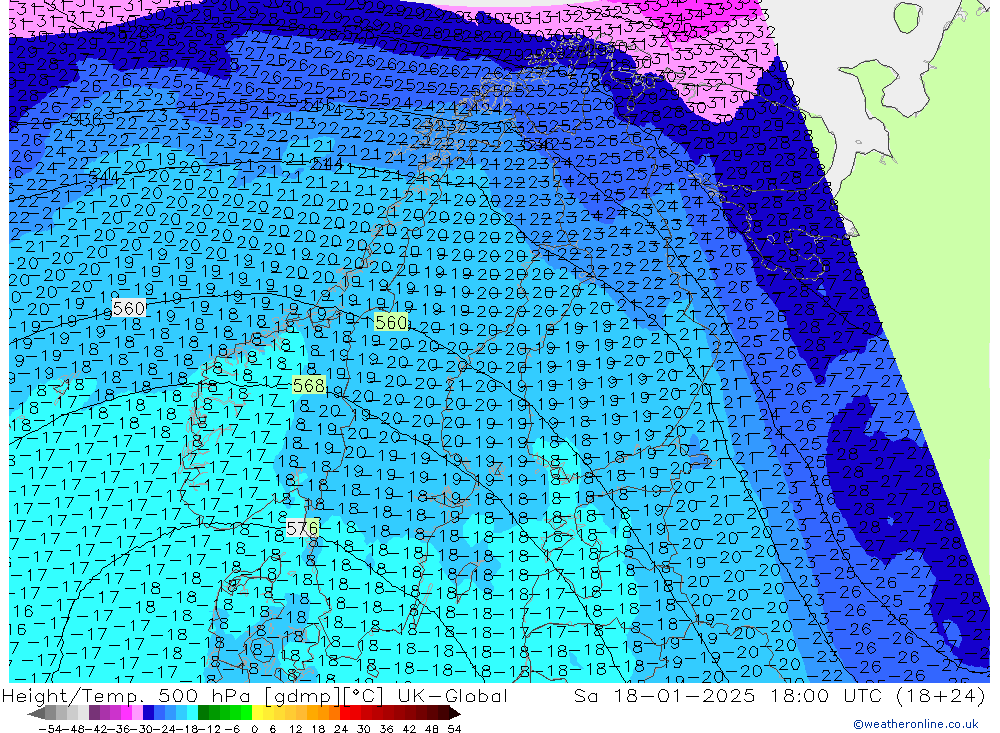Select the dark blue legend swatch above -30
The width and height of the screenshot is (1000, 733).
point(148,714)
